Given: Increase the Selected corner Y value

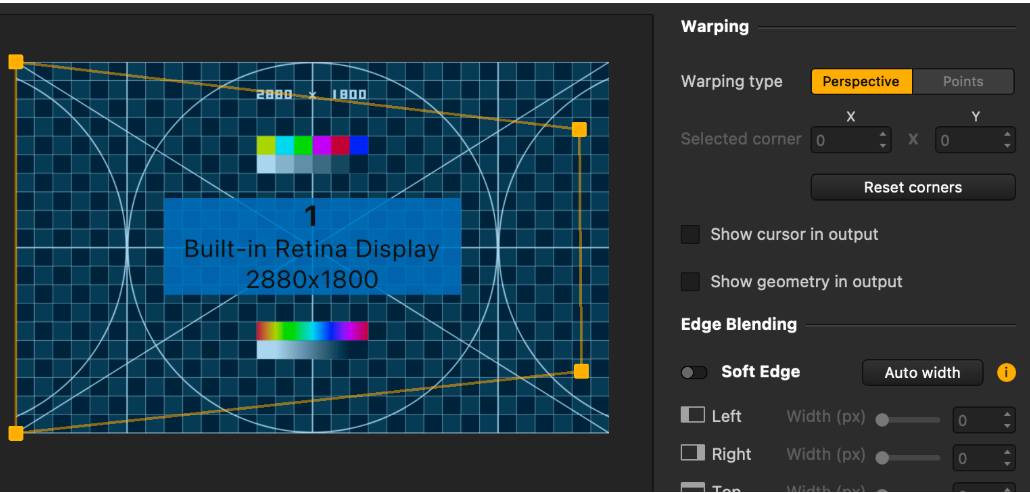Looking at the screenshot, I should click(1008, 134).
